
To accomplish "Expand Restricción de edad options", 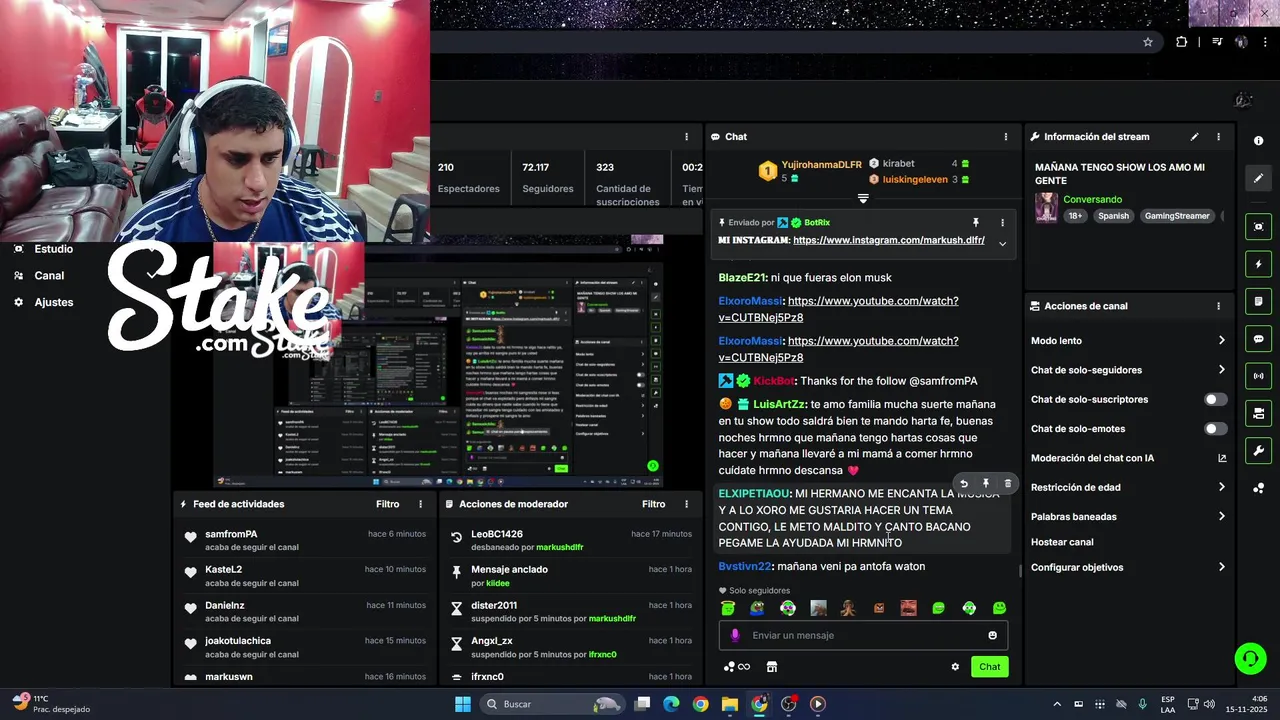I will [x=1222, y=487].
